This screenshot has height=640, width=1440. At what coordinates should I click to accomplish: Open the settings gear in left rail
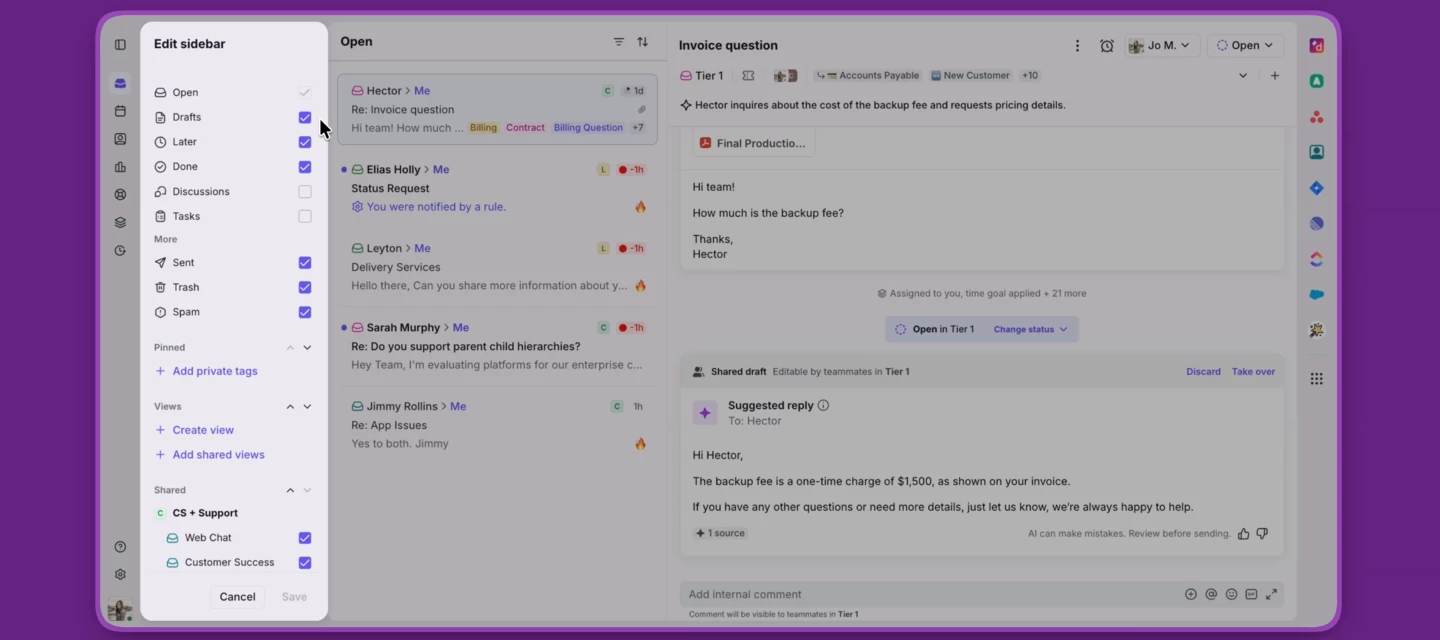(120, 575)
